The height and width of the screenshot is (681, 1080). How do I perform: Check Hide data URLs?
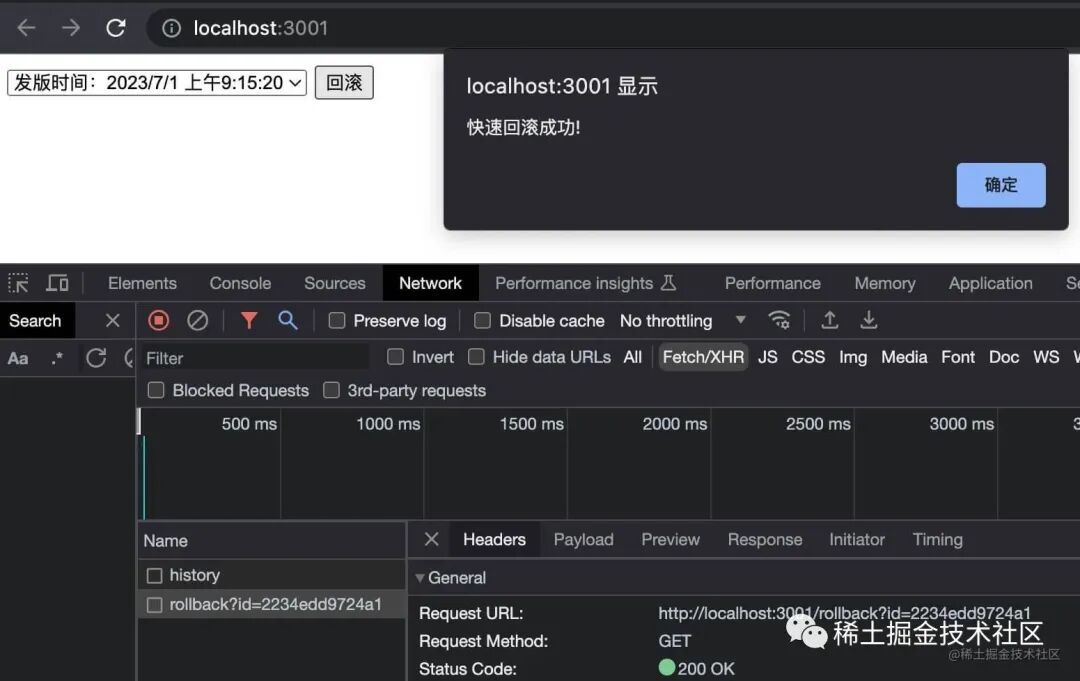pos(476,357)
